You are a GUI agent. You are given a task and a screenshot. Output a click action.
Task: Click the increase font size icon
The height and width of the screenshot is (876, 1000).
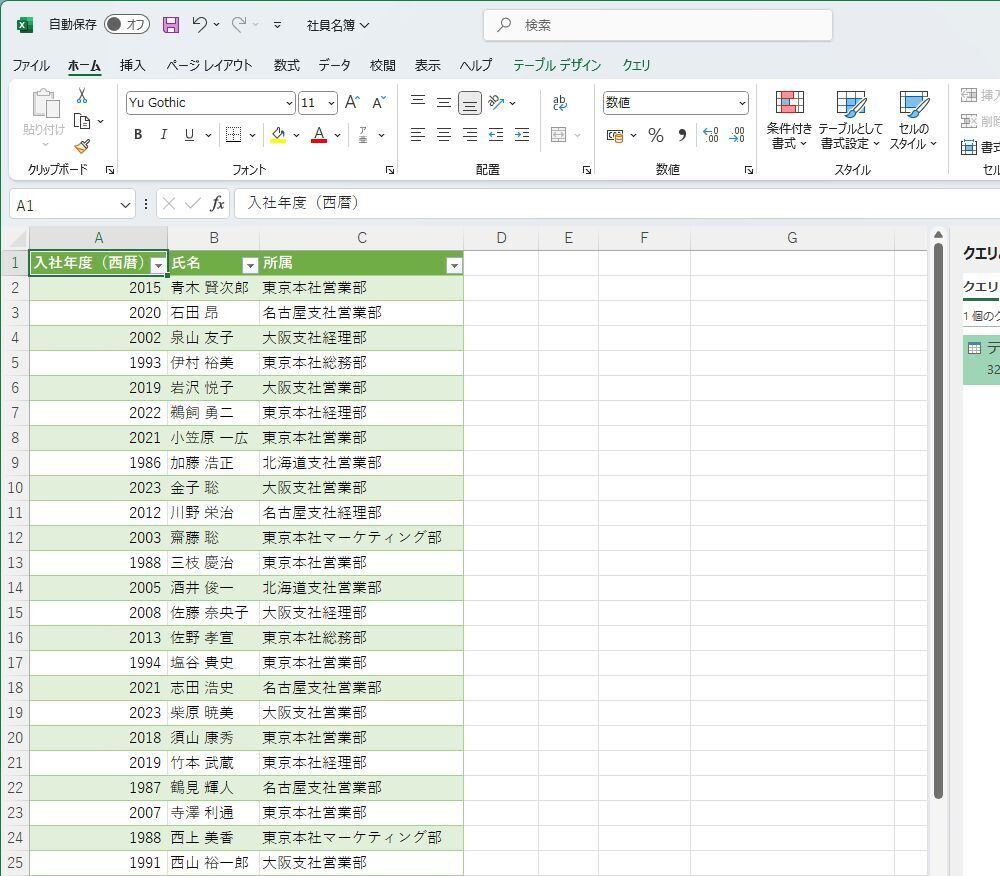352,103
